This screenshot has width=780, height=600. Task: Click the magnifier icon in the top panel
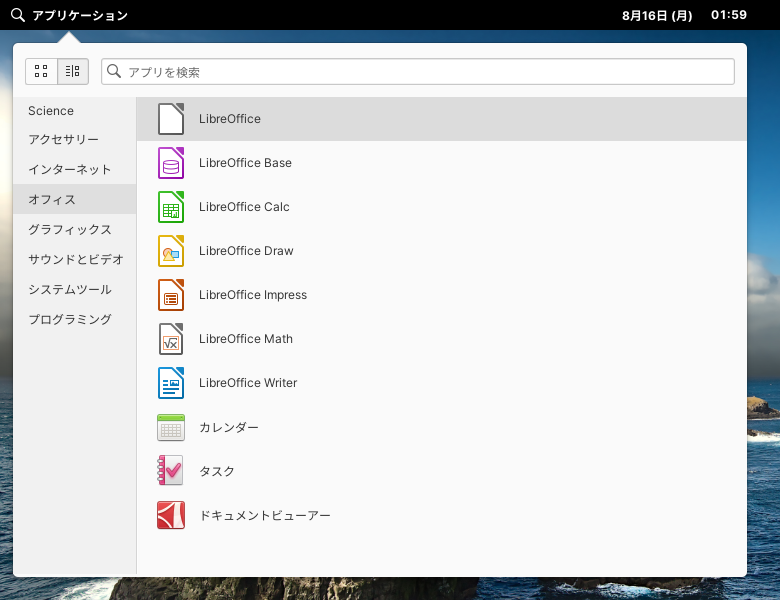click(x=17, y=15)
